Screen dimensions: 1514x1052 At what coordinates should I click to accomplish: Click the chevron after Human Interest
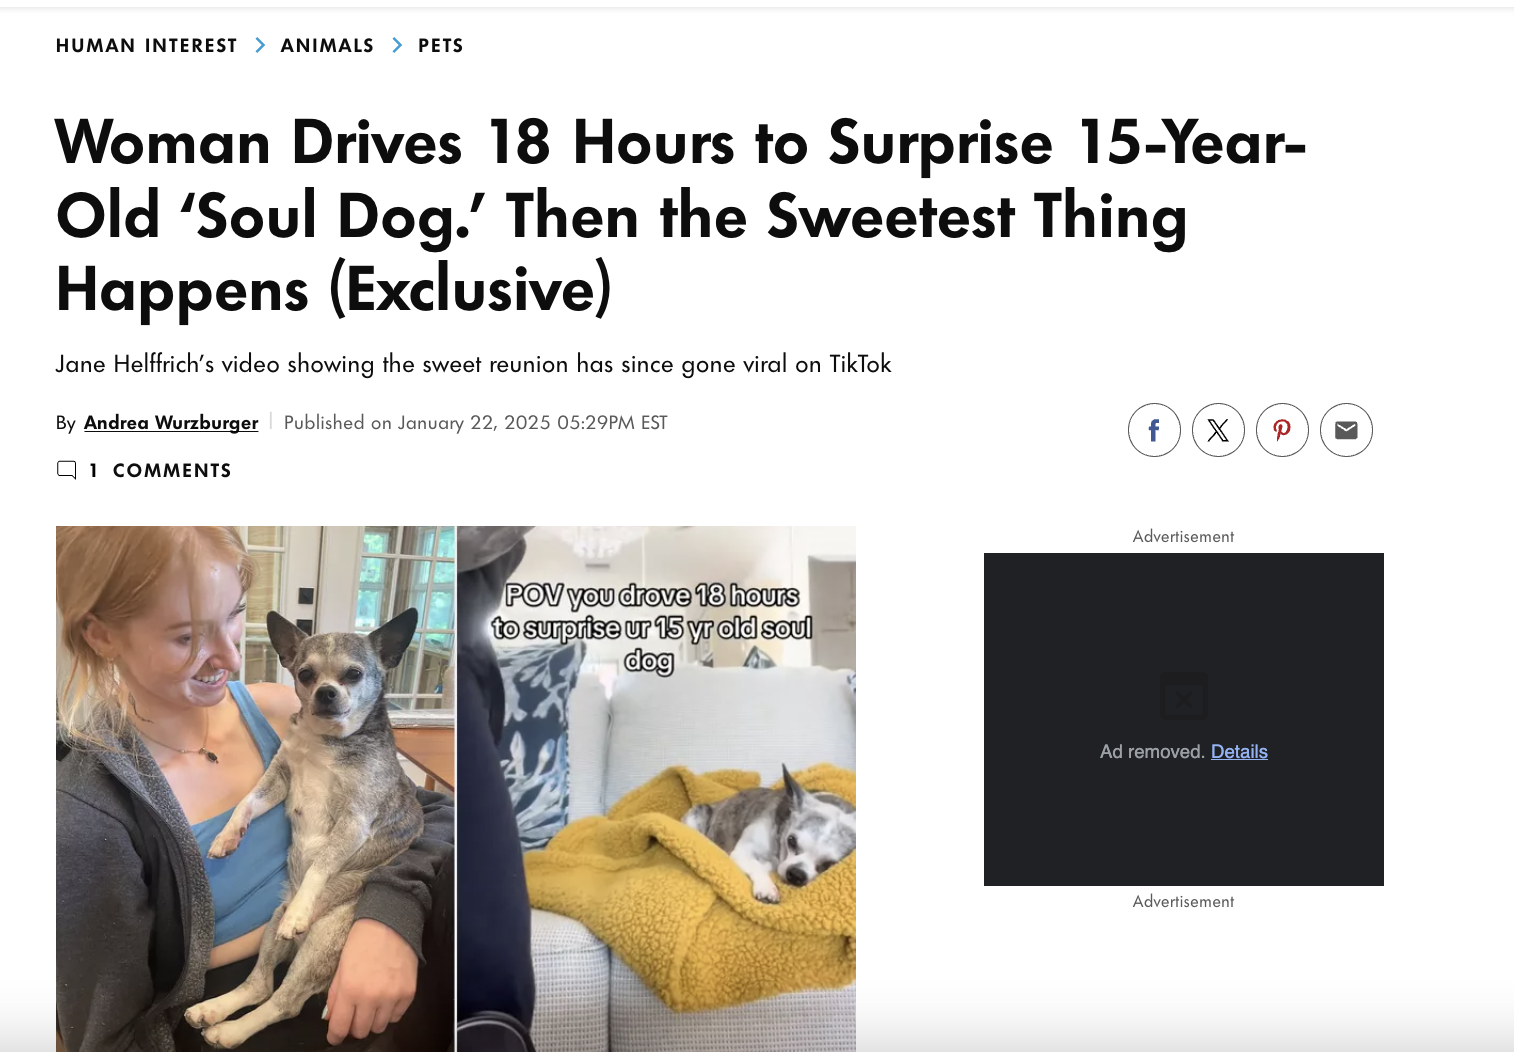(260, 45)
